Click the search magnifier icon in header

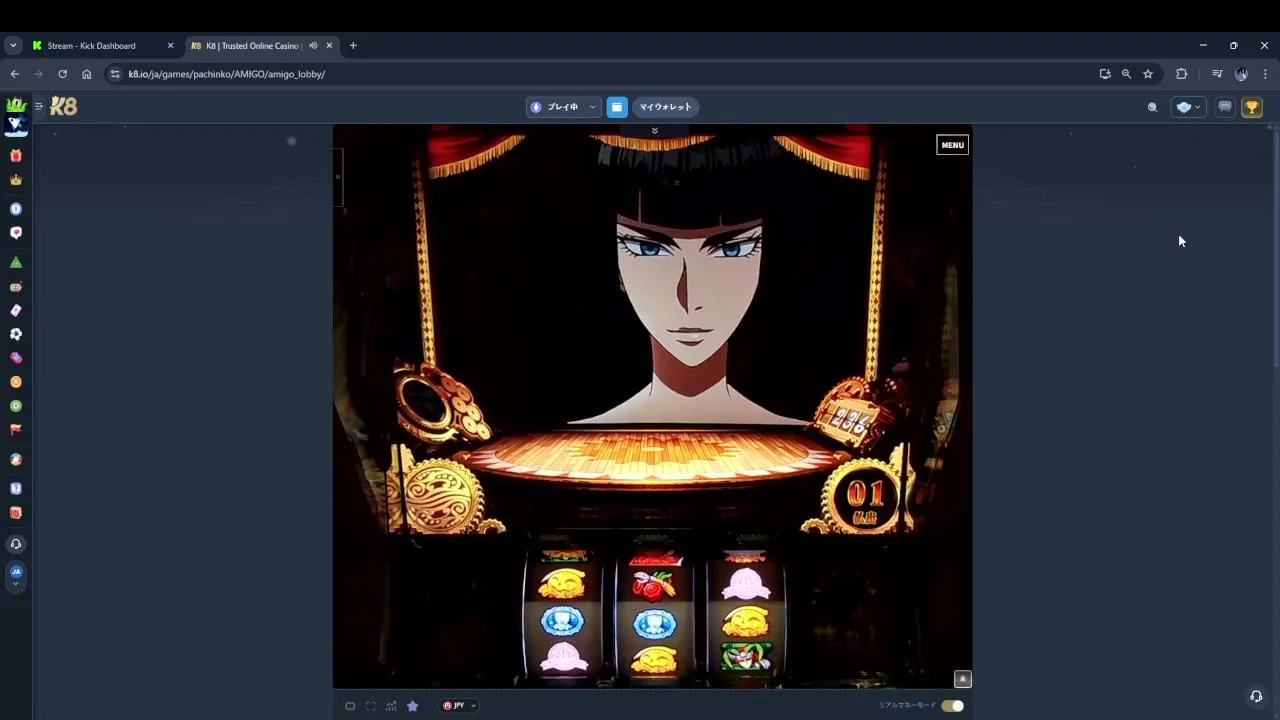[1153, 107]
